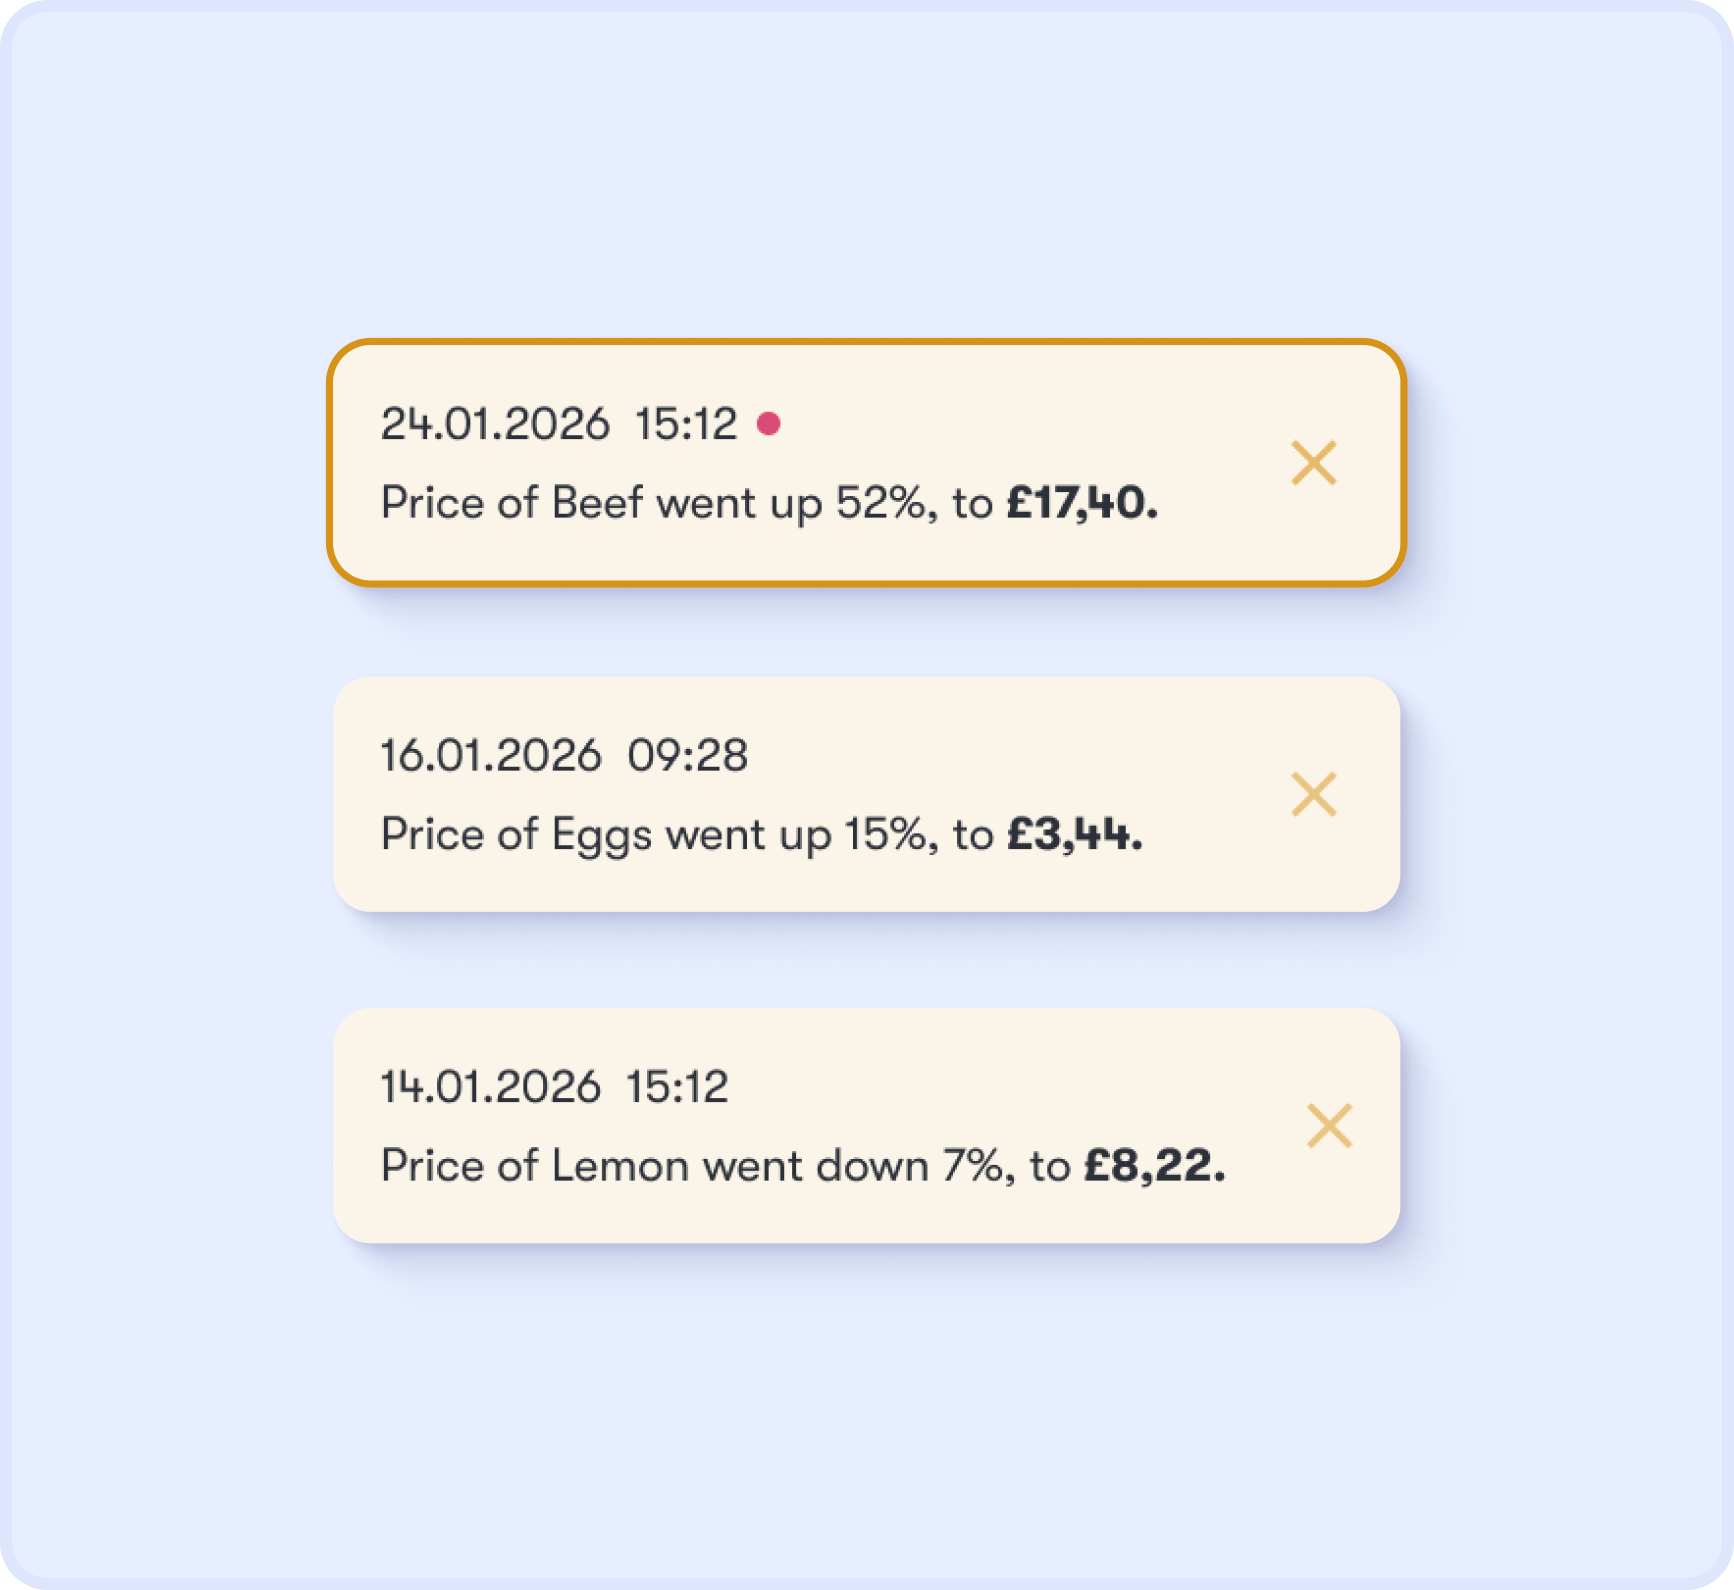Click the 09:28 timestamp
1734x1590 pixels.
pos(687,755)
